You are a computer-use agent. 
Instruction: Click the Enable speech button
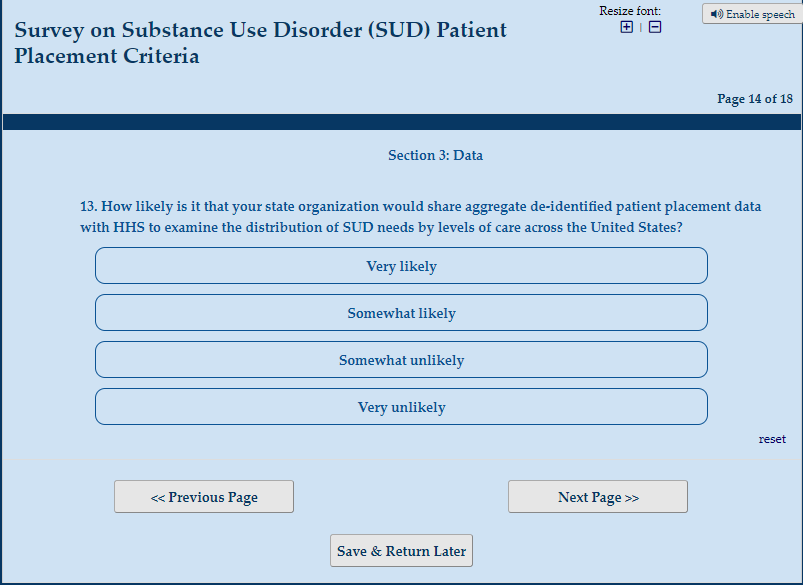click(752, 14)
